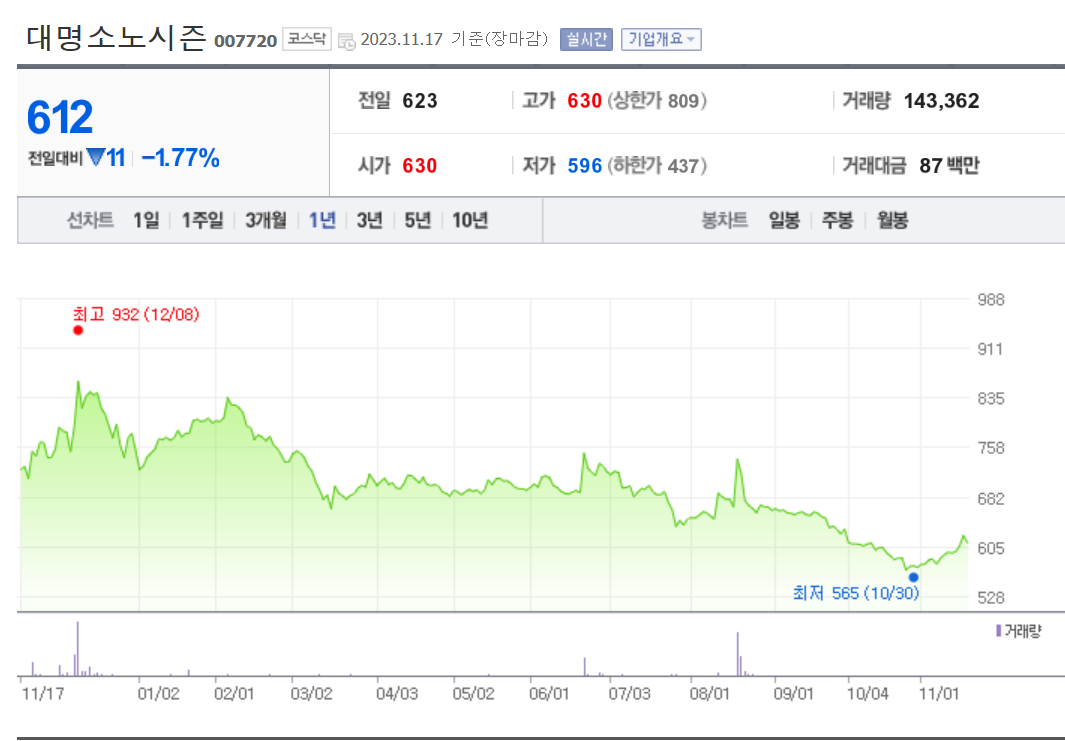Select the 10년 line chart tab
Viewport: 1065px width, 741px height.
pos(470,220)
